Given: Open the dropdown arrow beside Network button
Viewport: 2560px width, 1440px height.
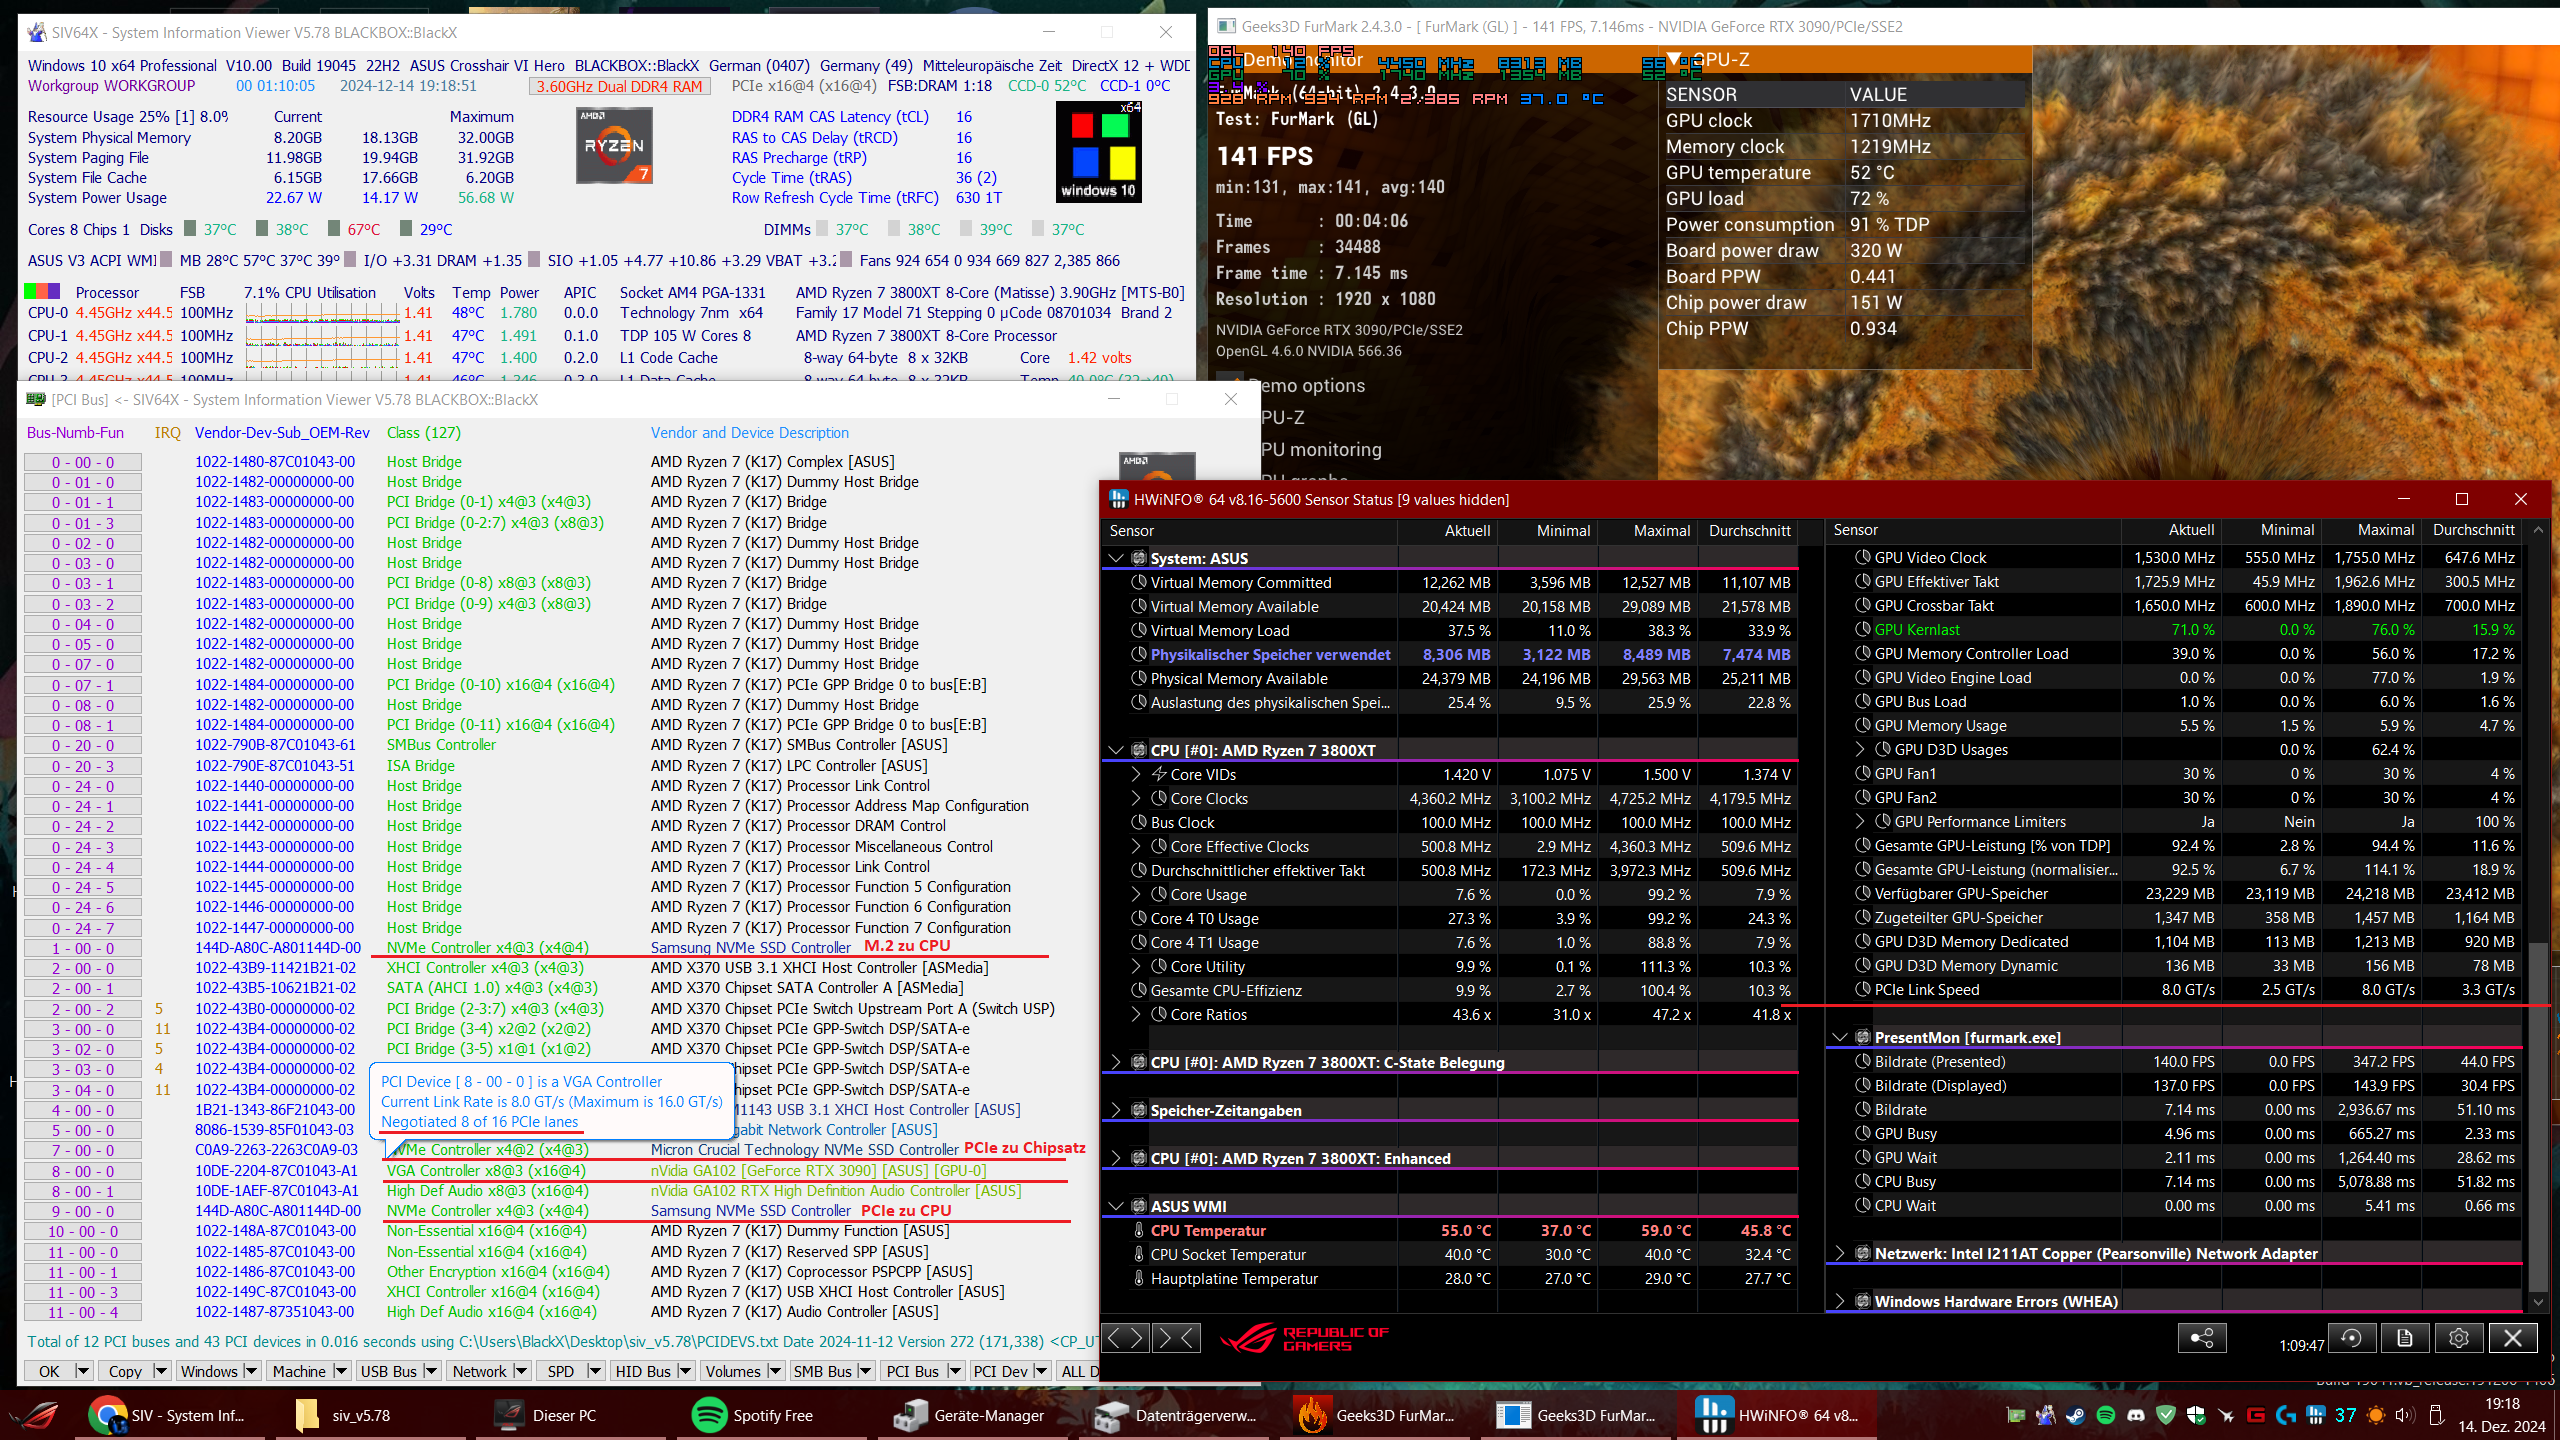Looking at the screenshot, I should pos(520,1371).
